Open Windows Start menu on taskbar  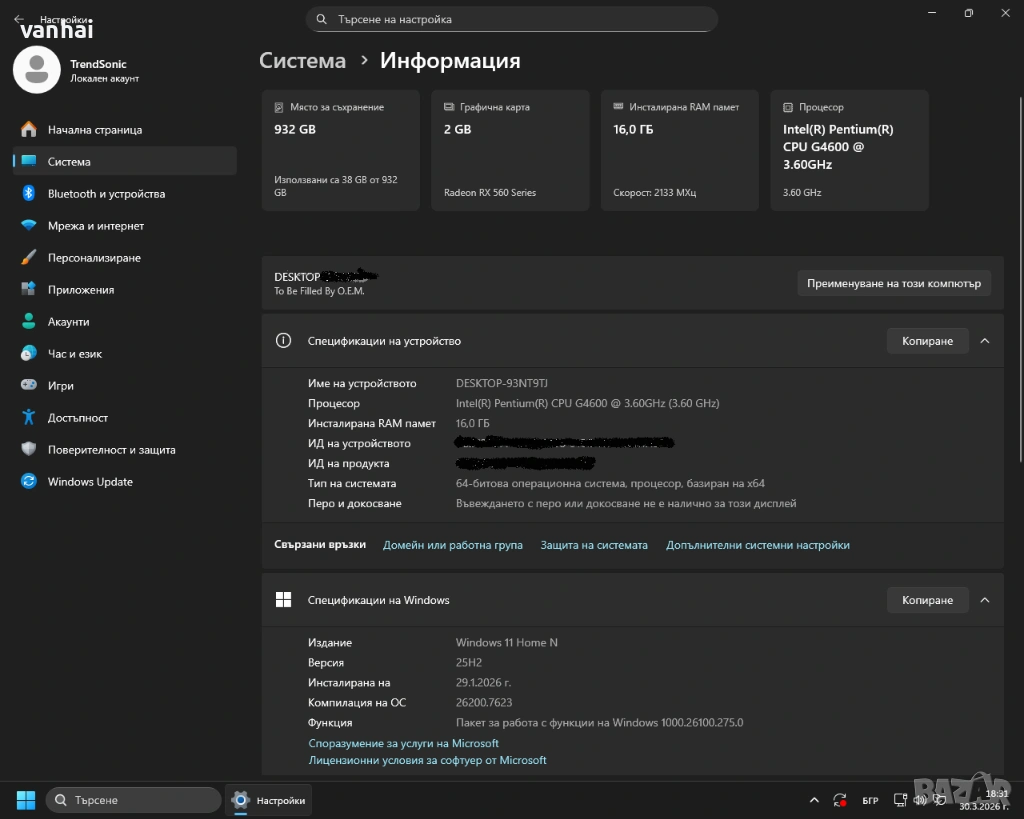pyautogui.click(x=26, y=800)
